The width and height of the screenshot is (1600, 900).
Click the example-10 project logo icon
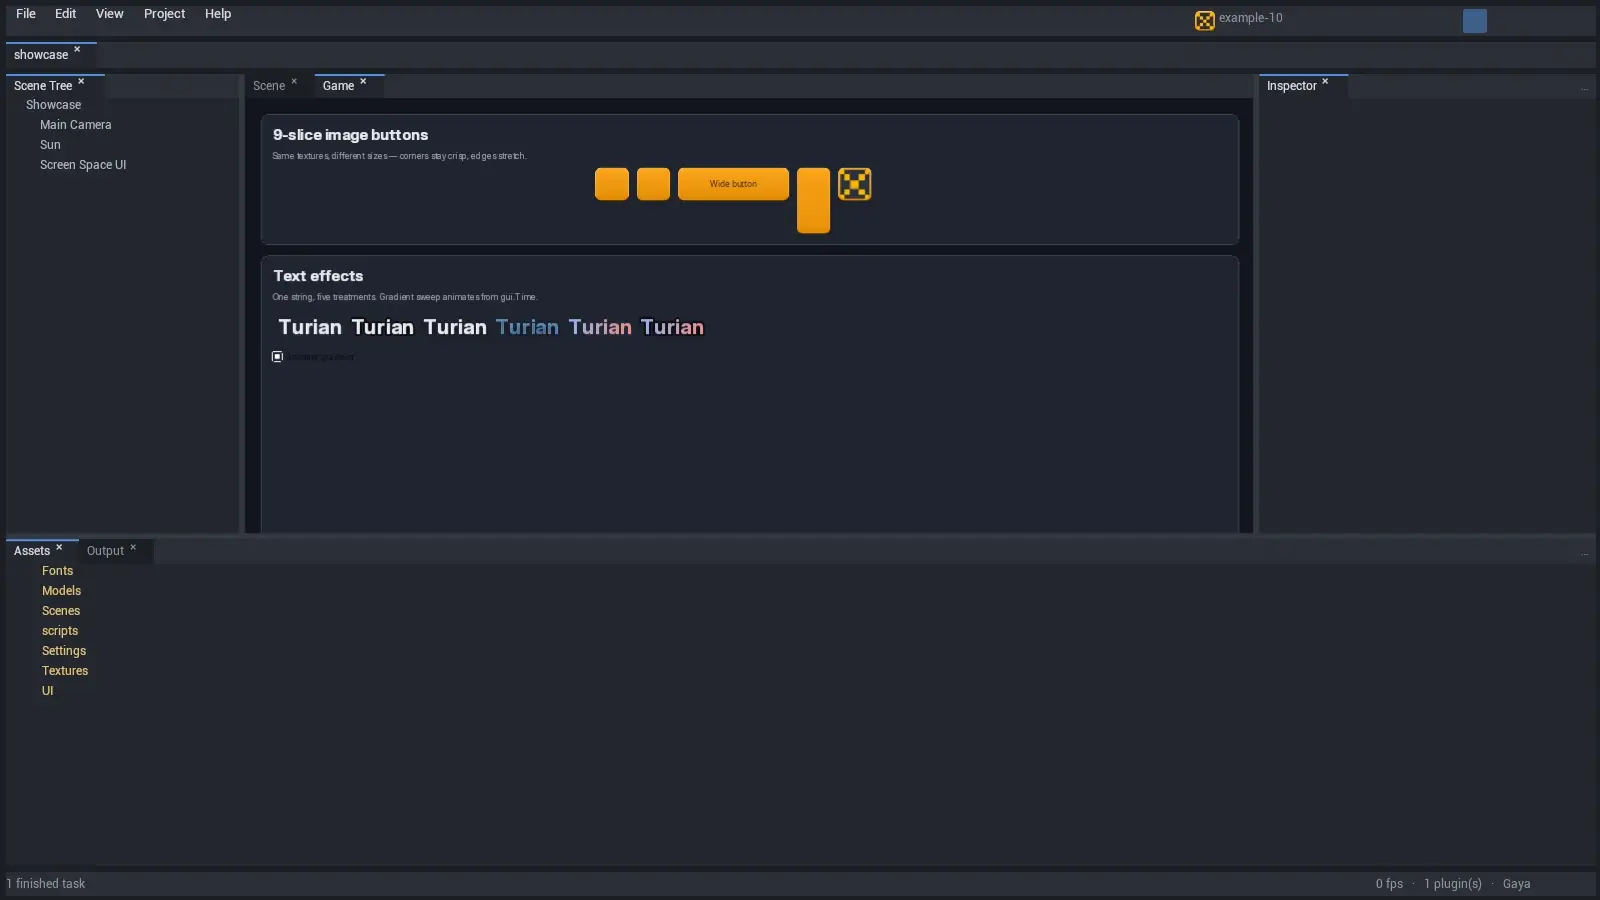coord(1205,21)
